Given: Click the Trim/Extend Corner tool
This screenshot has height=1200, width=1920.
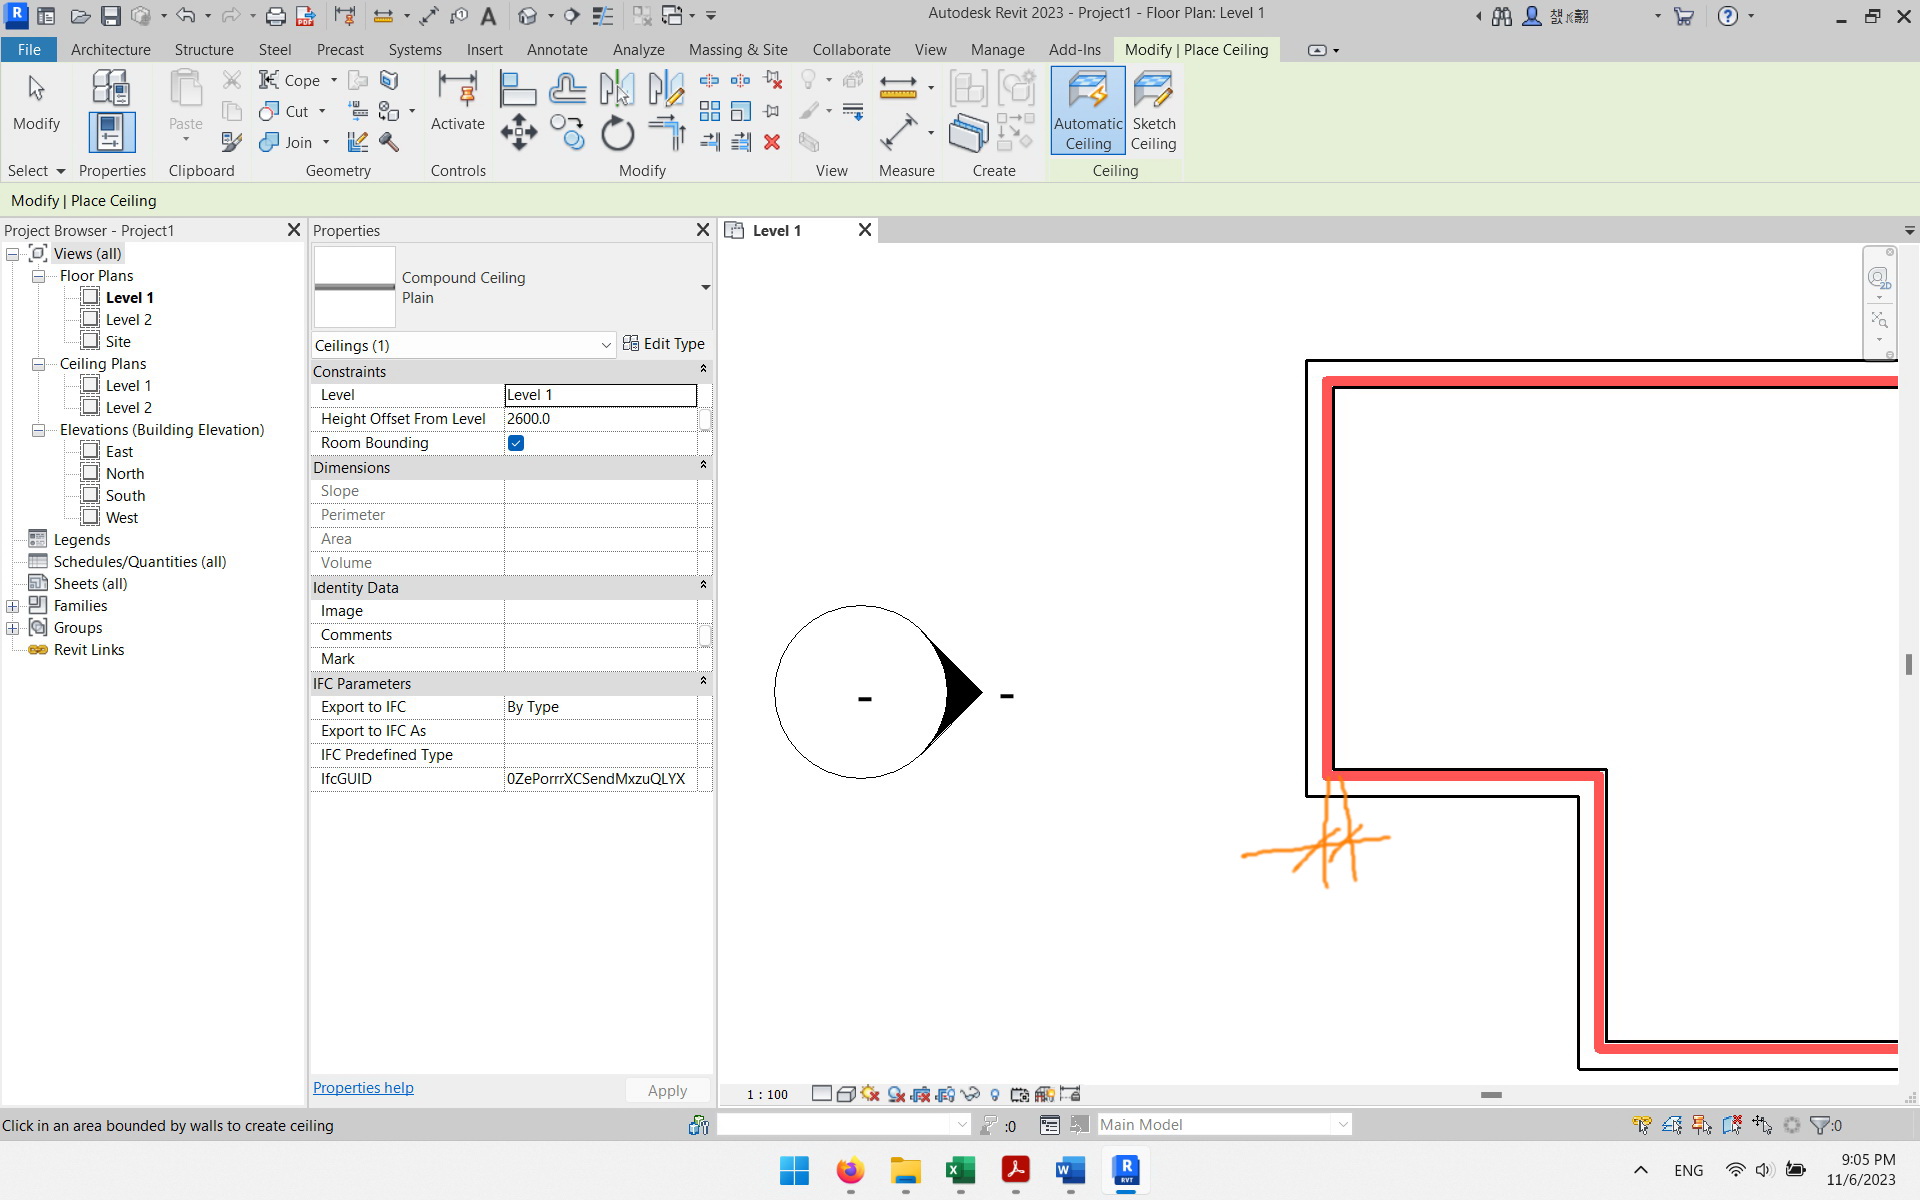Looking at the screenshot, I should point(666,132).
